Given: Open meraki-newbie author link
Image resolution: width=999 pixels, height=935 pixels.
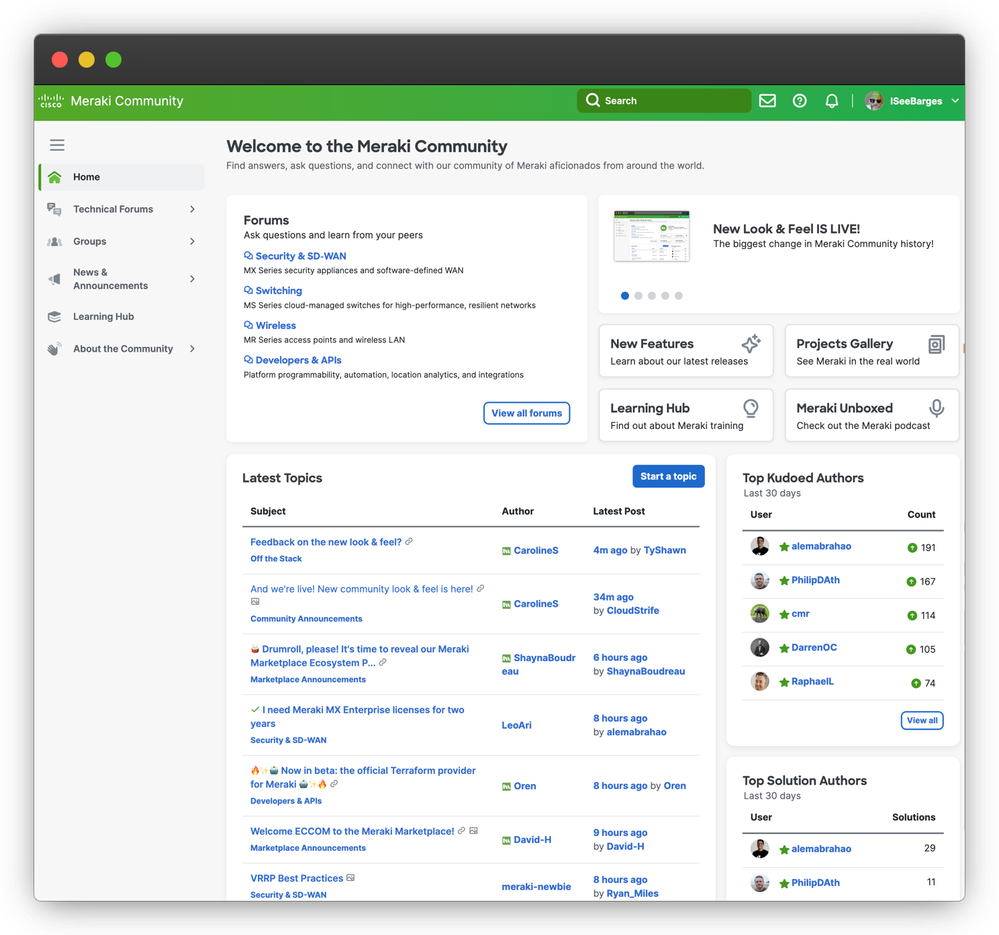Looking at the screenshot, I should tap(536, 887).
